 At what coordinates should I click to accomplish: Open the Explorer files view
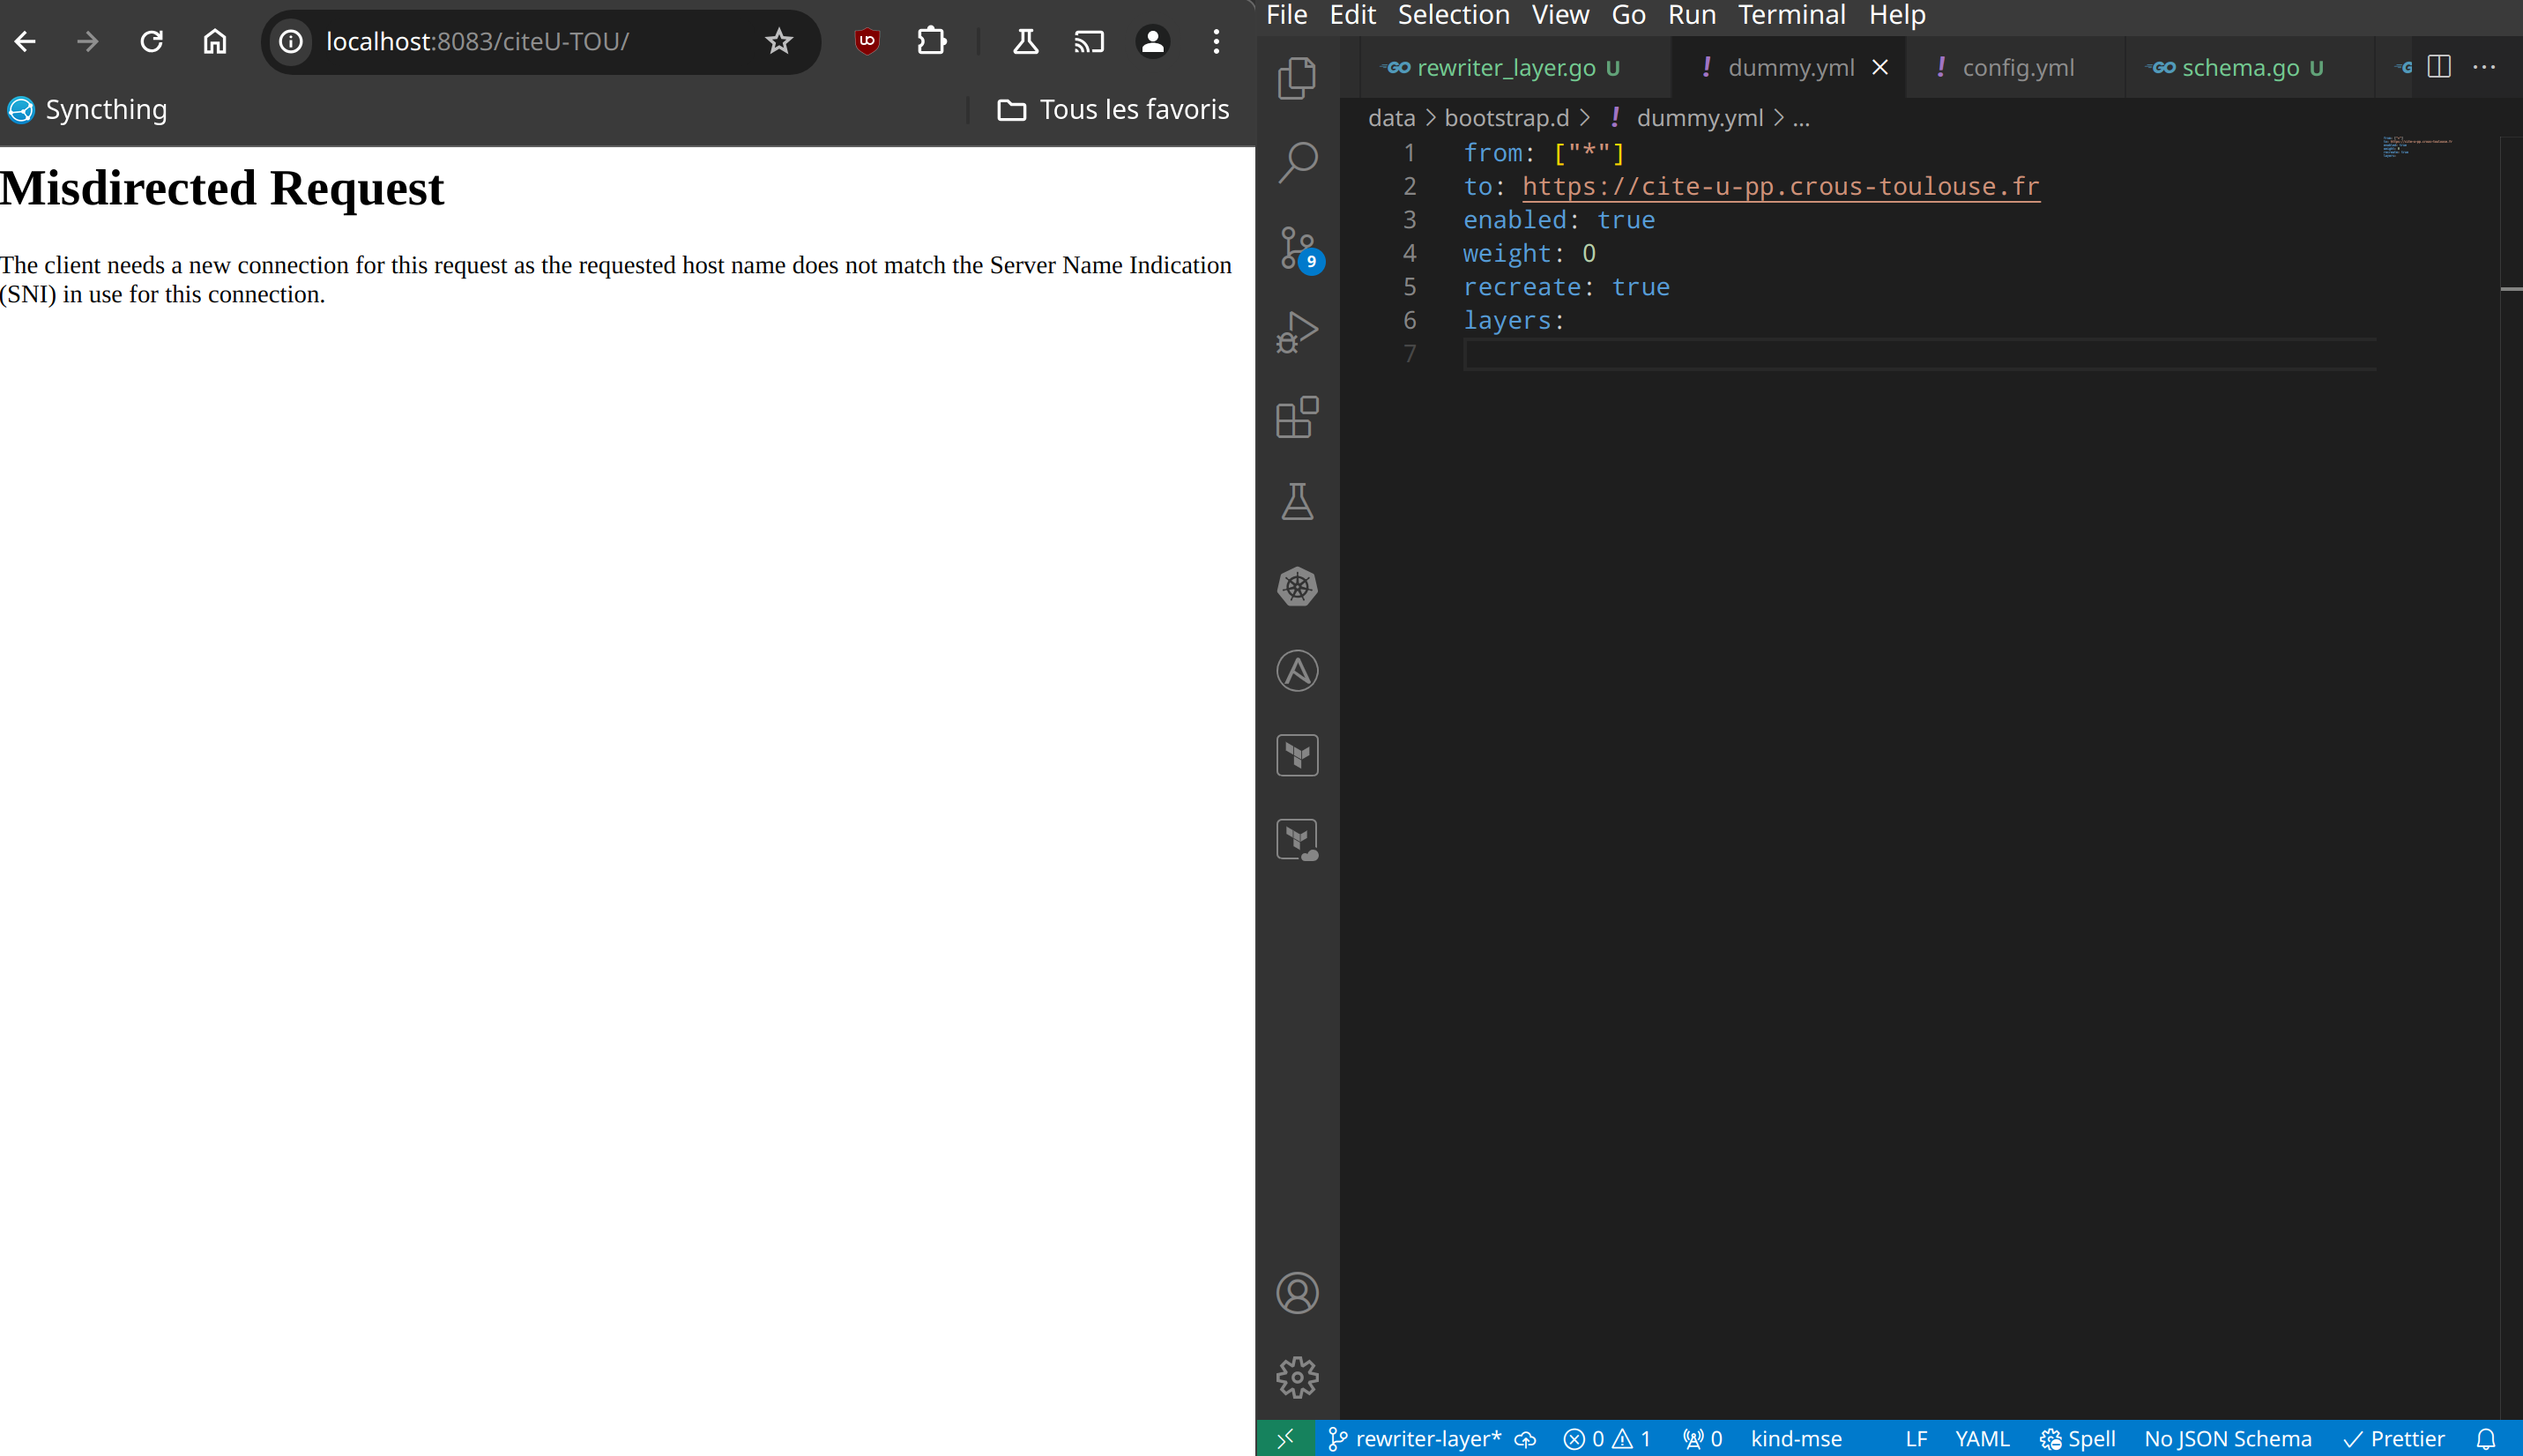[1297, 78]
